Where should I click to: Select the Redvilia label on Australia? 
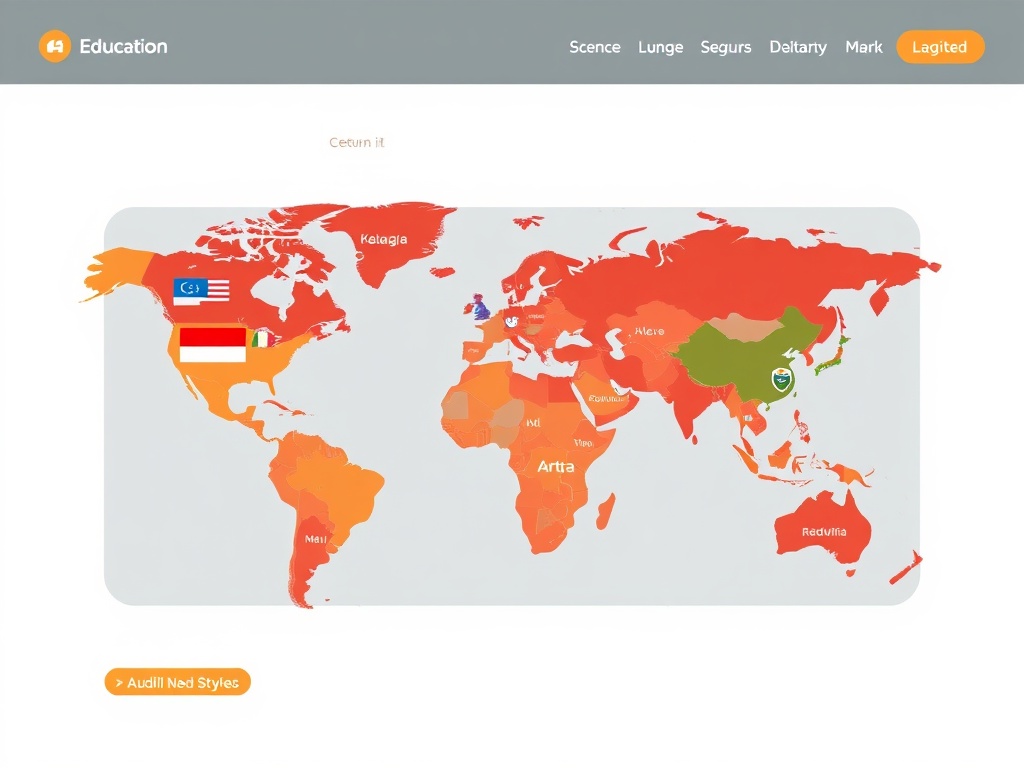(x=824, y=532)
